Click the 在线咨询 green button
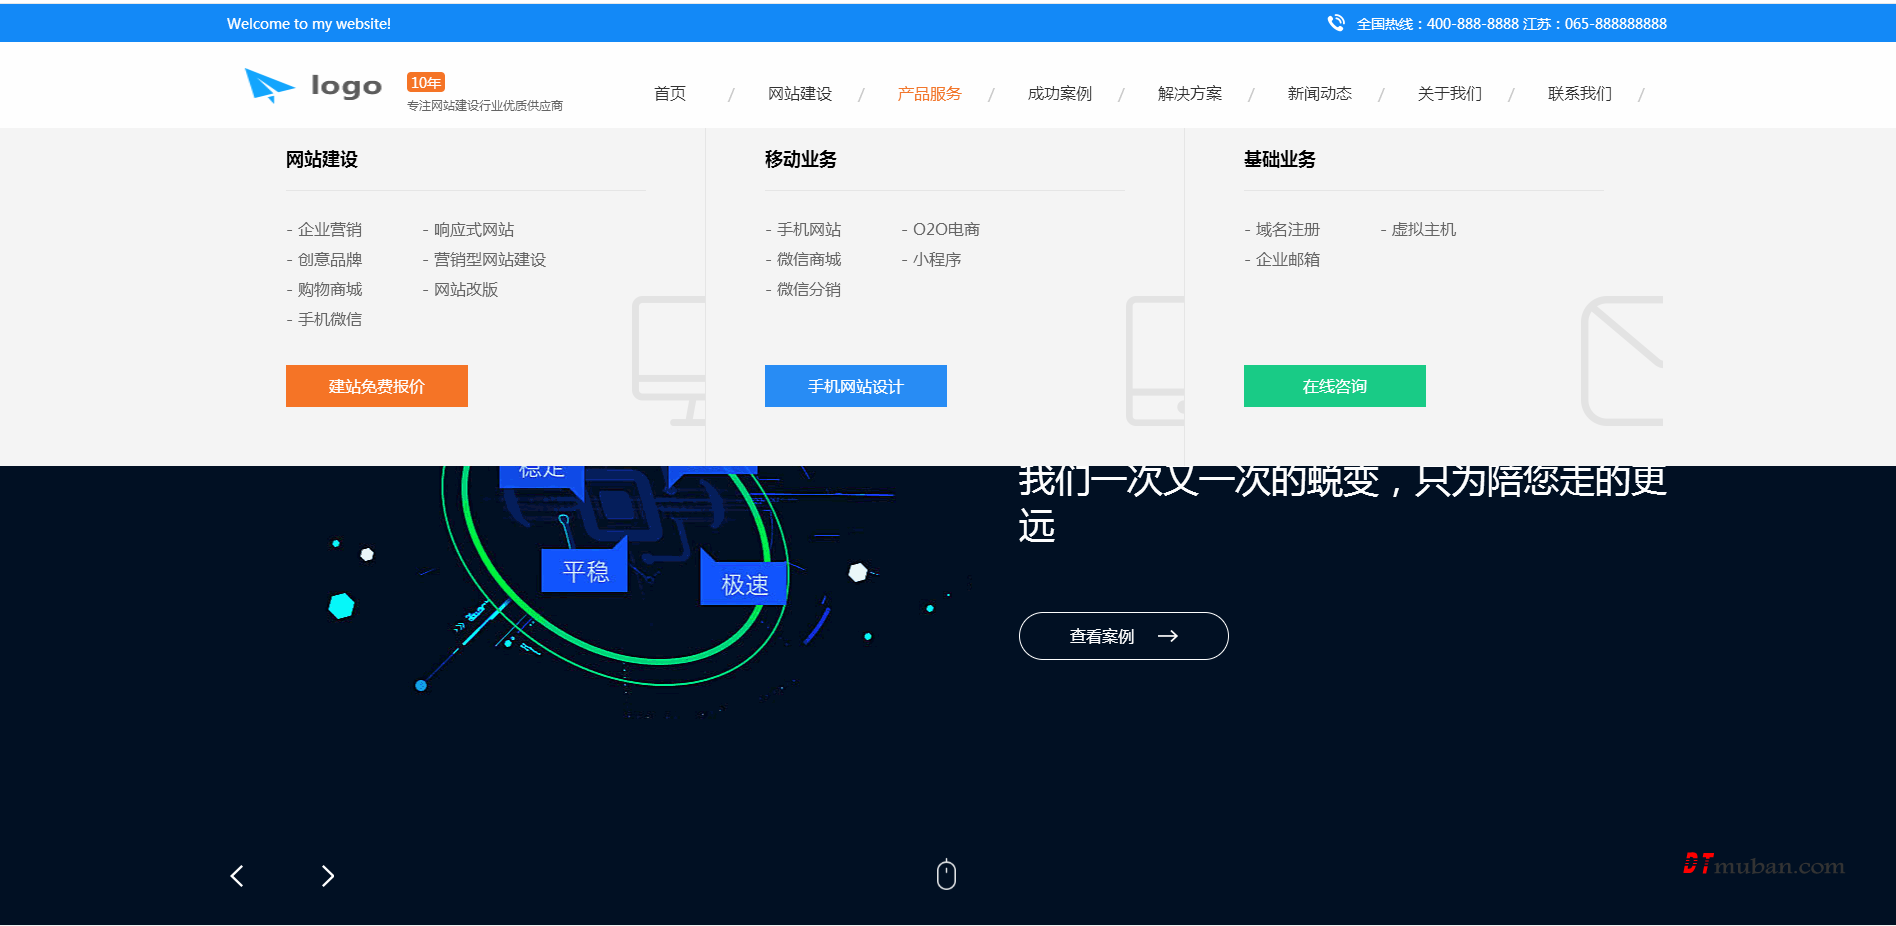This screenshot has height=926, width=1896. [x=1334, y=386]
